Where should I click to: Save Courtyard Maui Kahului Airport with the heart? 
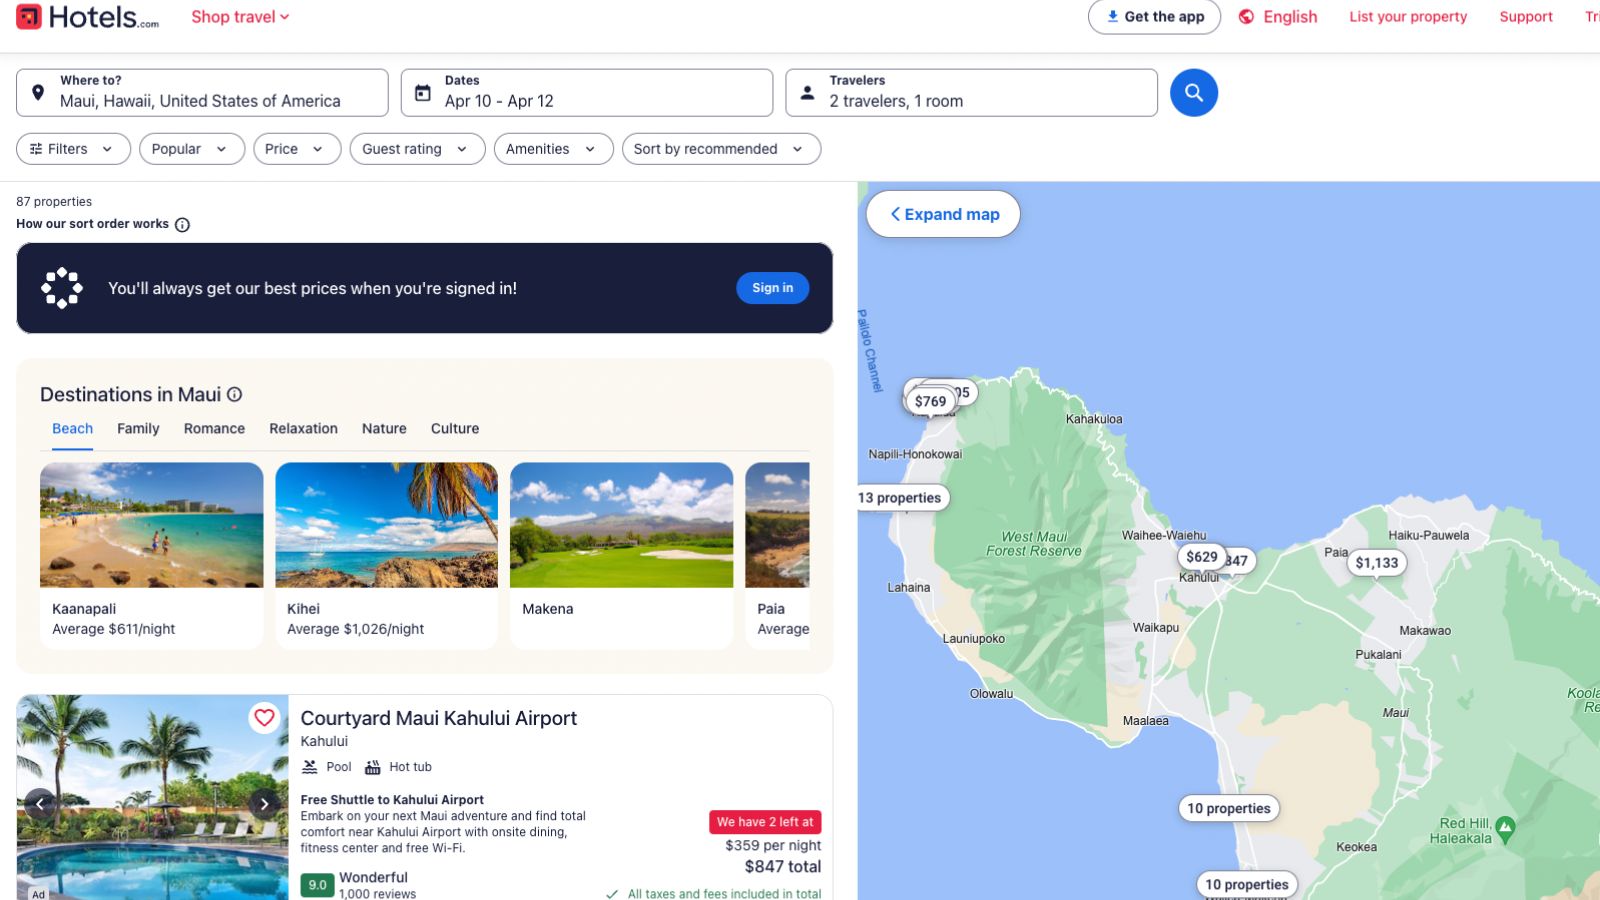[264, 717]
